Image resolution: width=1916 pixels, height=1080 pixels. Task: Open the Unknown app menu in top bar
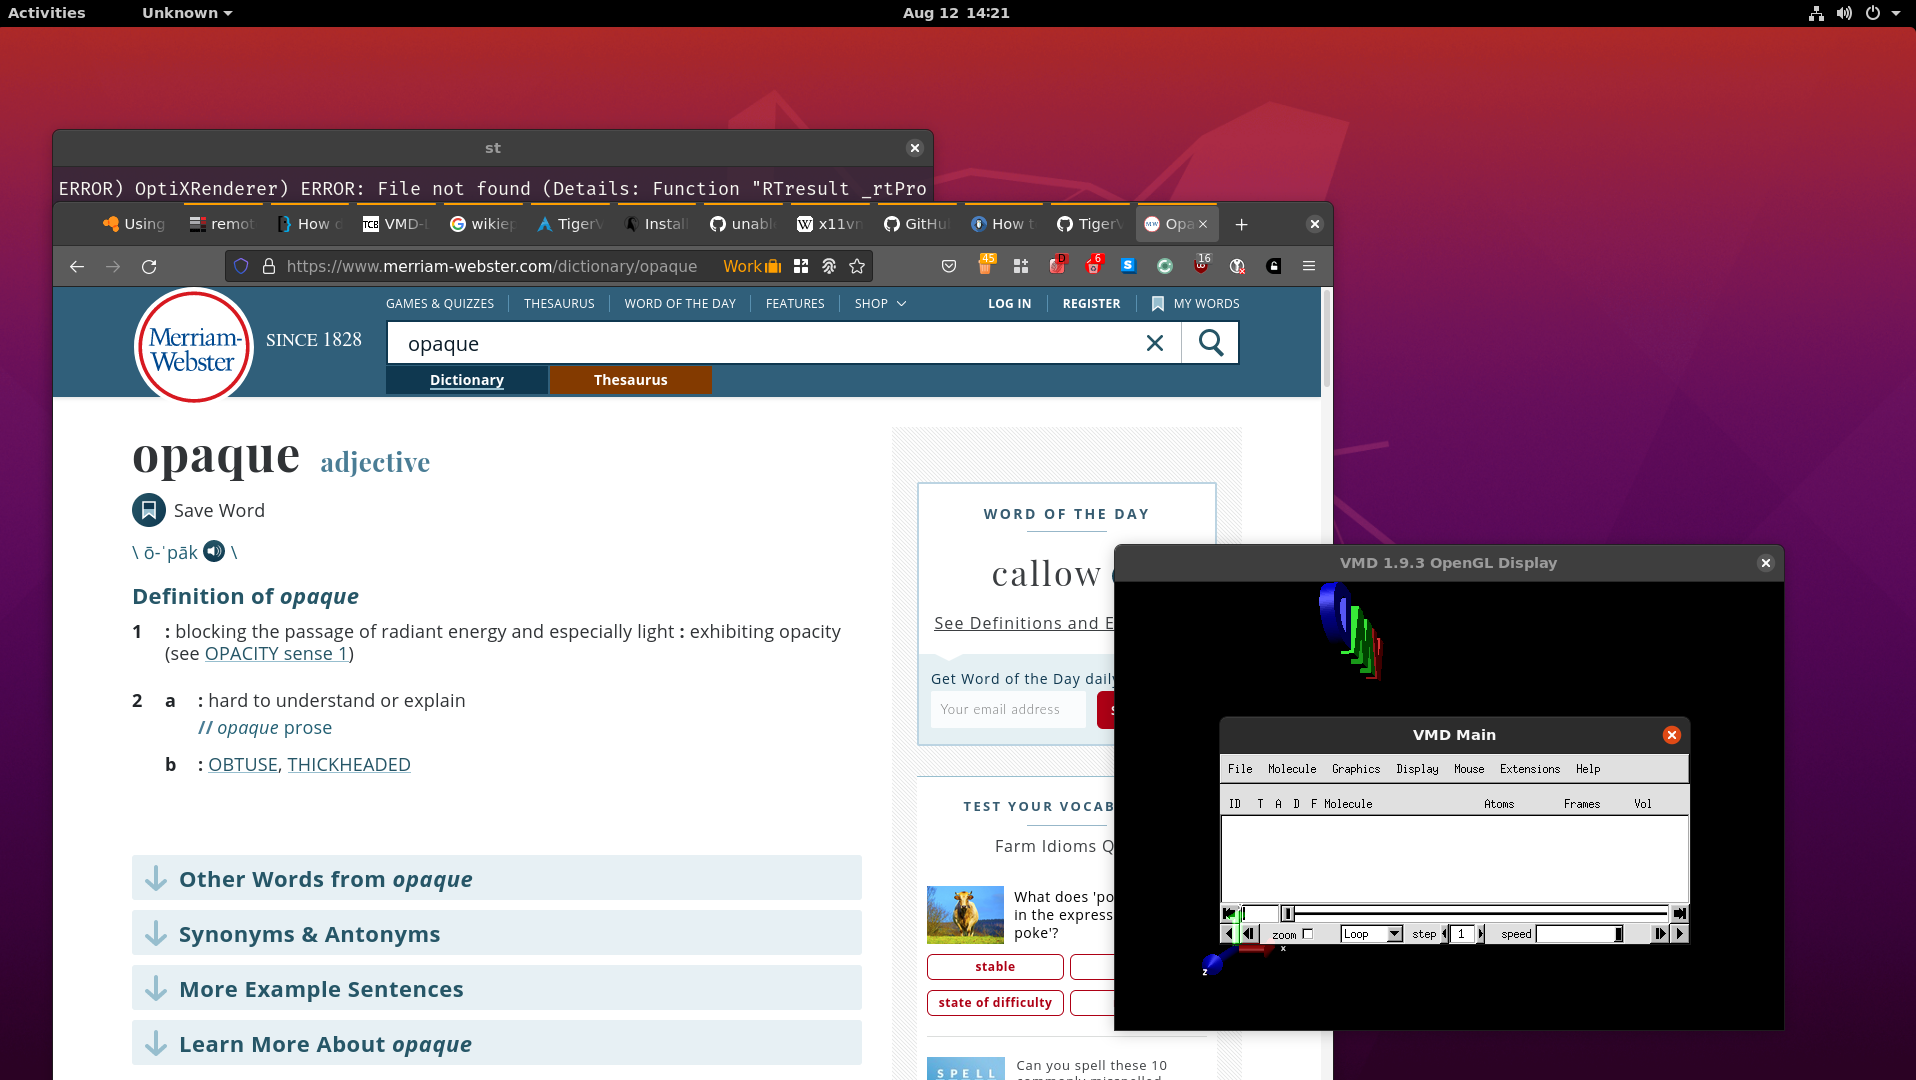187,13
